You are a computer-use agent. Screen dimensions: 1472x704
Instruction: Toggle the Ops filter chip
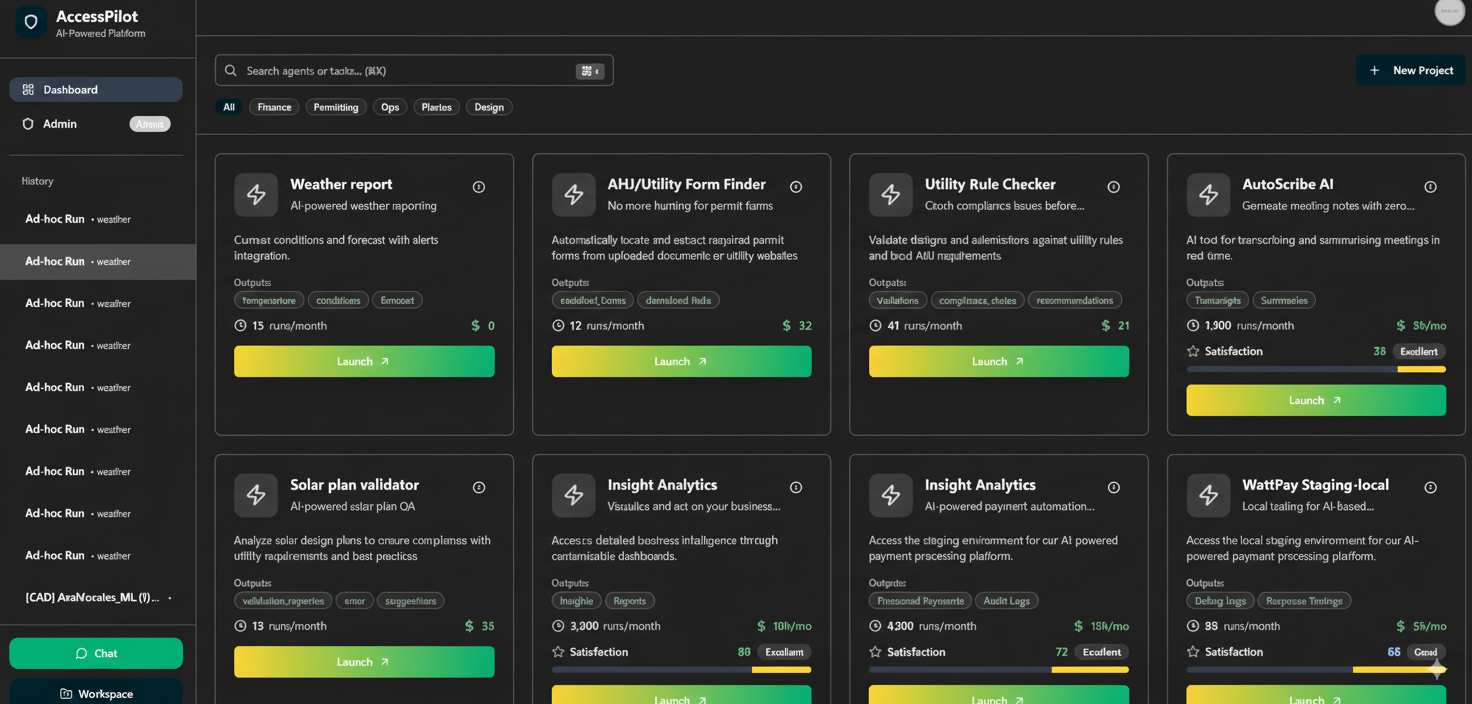(x=389, y=106)
